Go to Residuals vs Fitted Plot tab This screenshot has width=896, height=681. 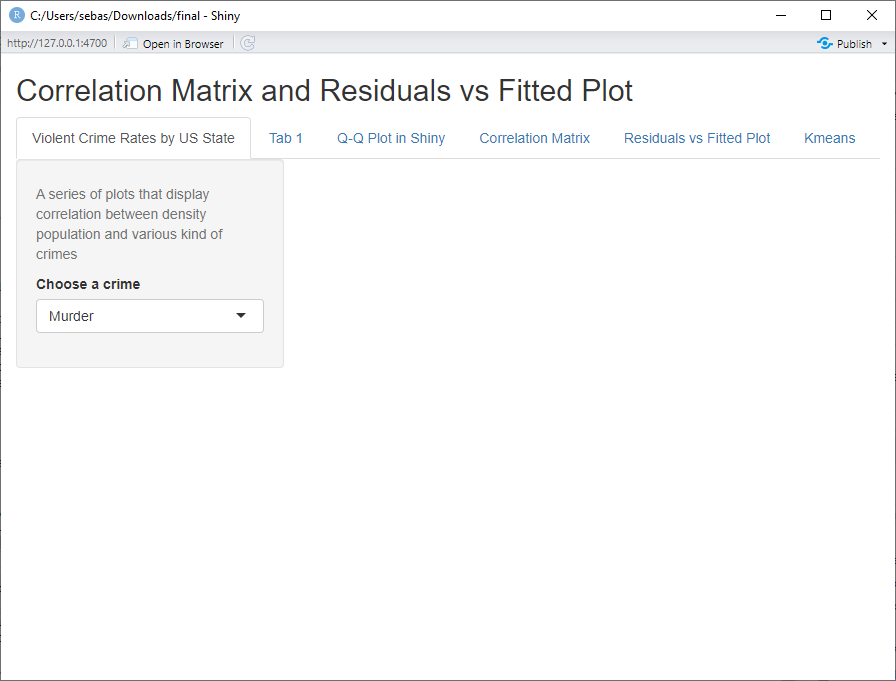(x=697, y=138)
